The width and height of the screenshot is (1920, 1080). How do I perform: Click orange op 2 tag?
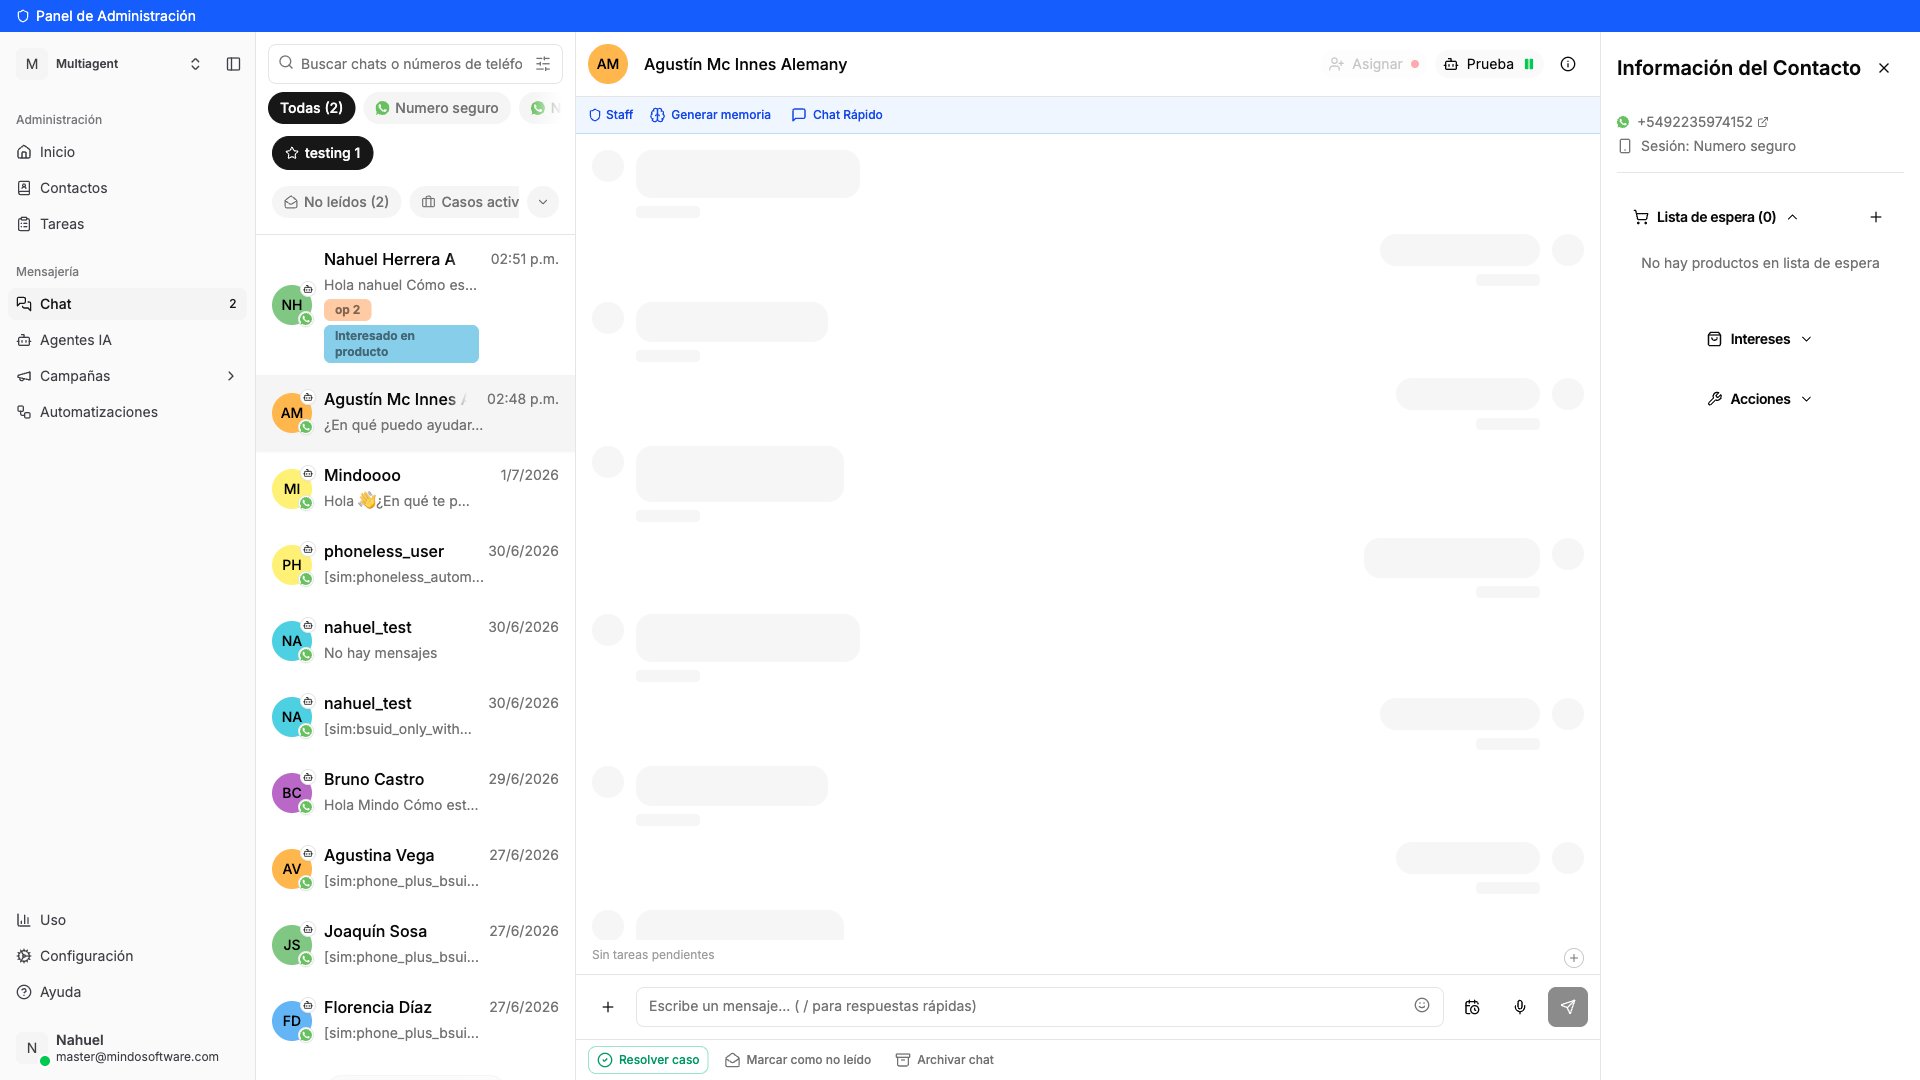click(x=348, y=310)
